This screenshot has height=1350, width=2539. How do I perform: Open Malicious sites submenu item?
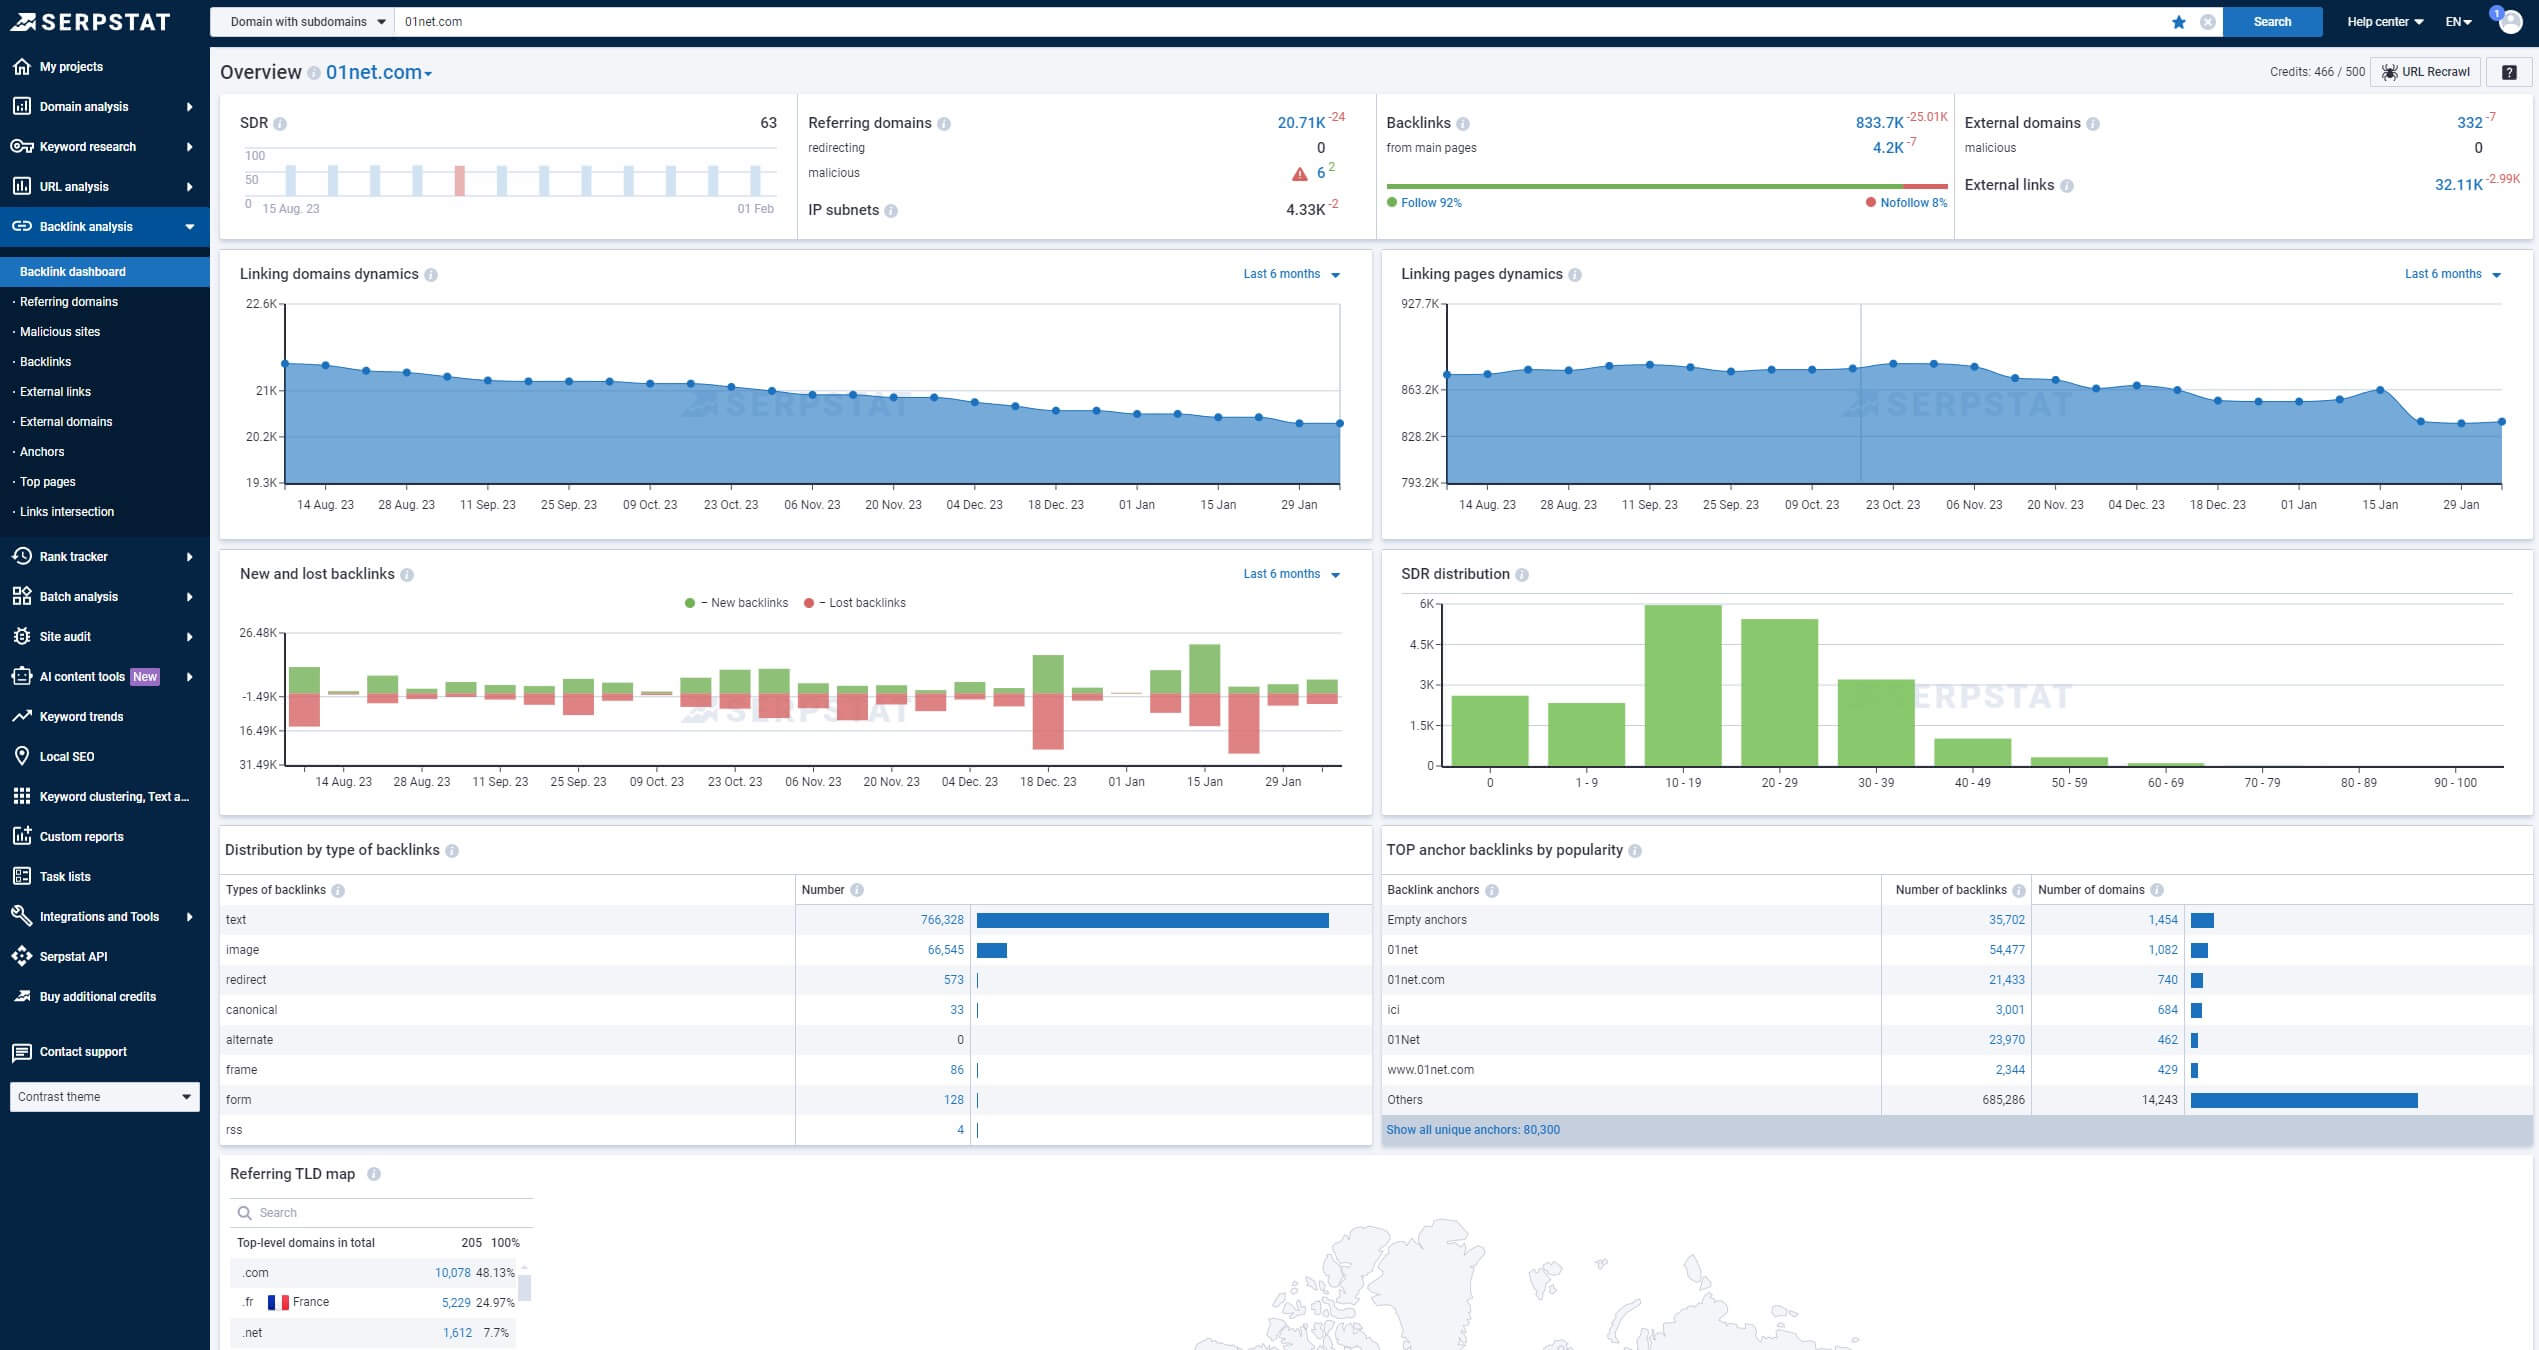pos(60,332)
